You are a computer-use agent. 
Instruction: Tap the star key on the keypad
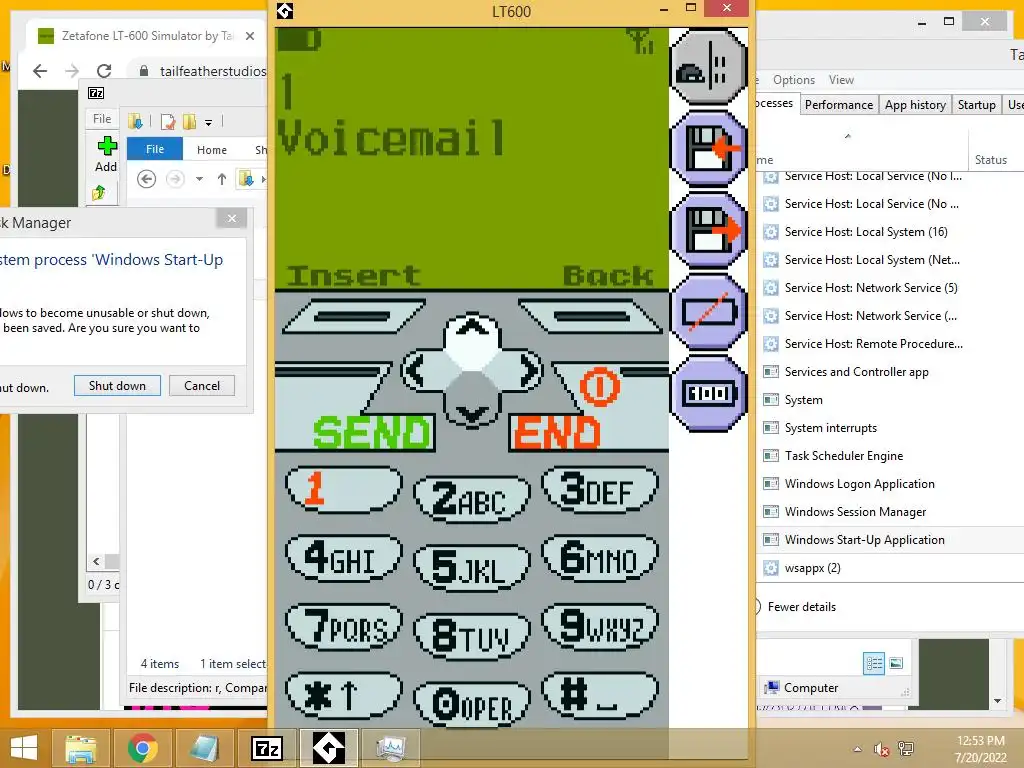point(344,696)
